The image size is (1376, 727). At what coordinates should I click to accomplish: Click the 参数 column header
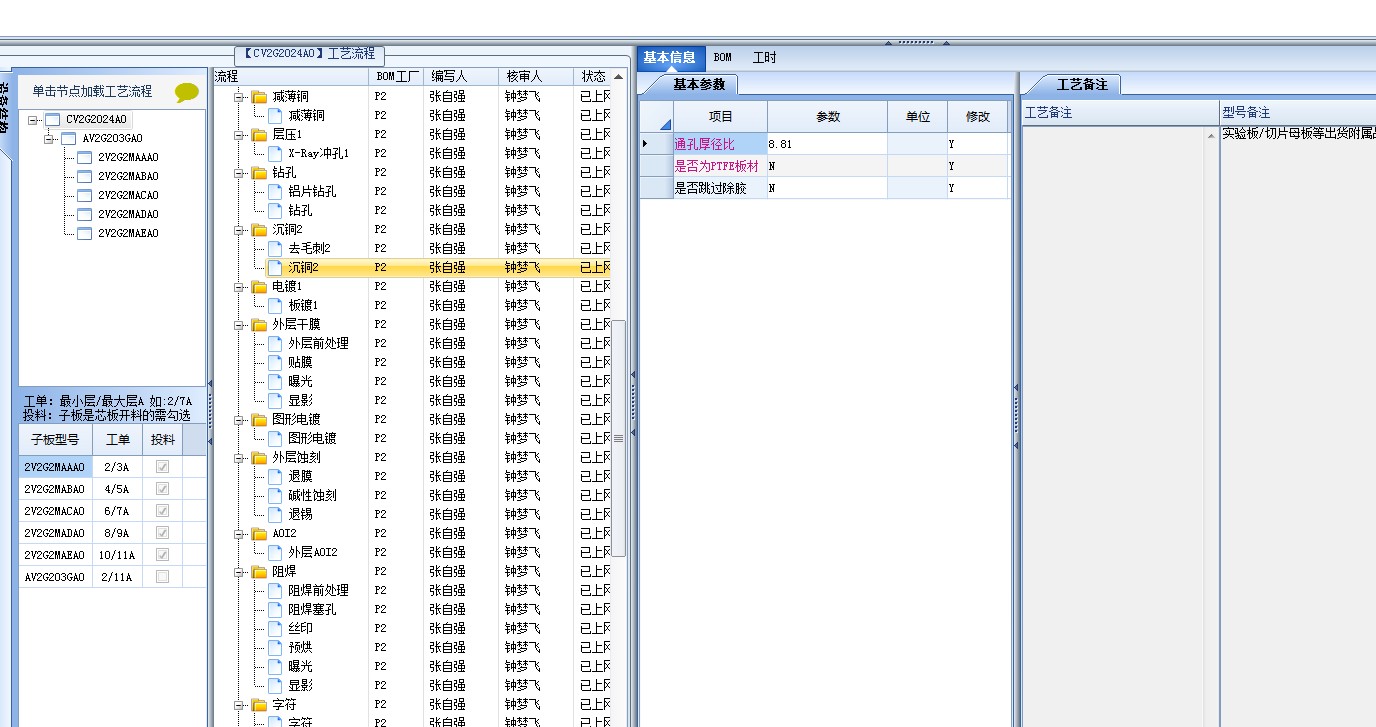[x=828, y=117]
